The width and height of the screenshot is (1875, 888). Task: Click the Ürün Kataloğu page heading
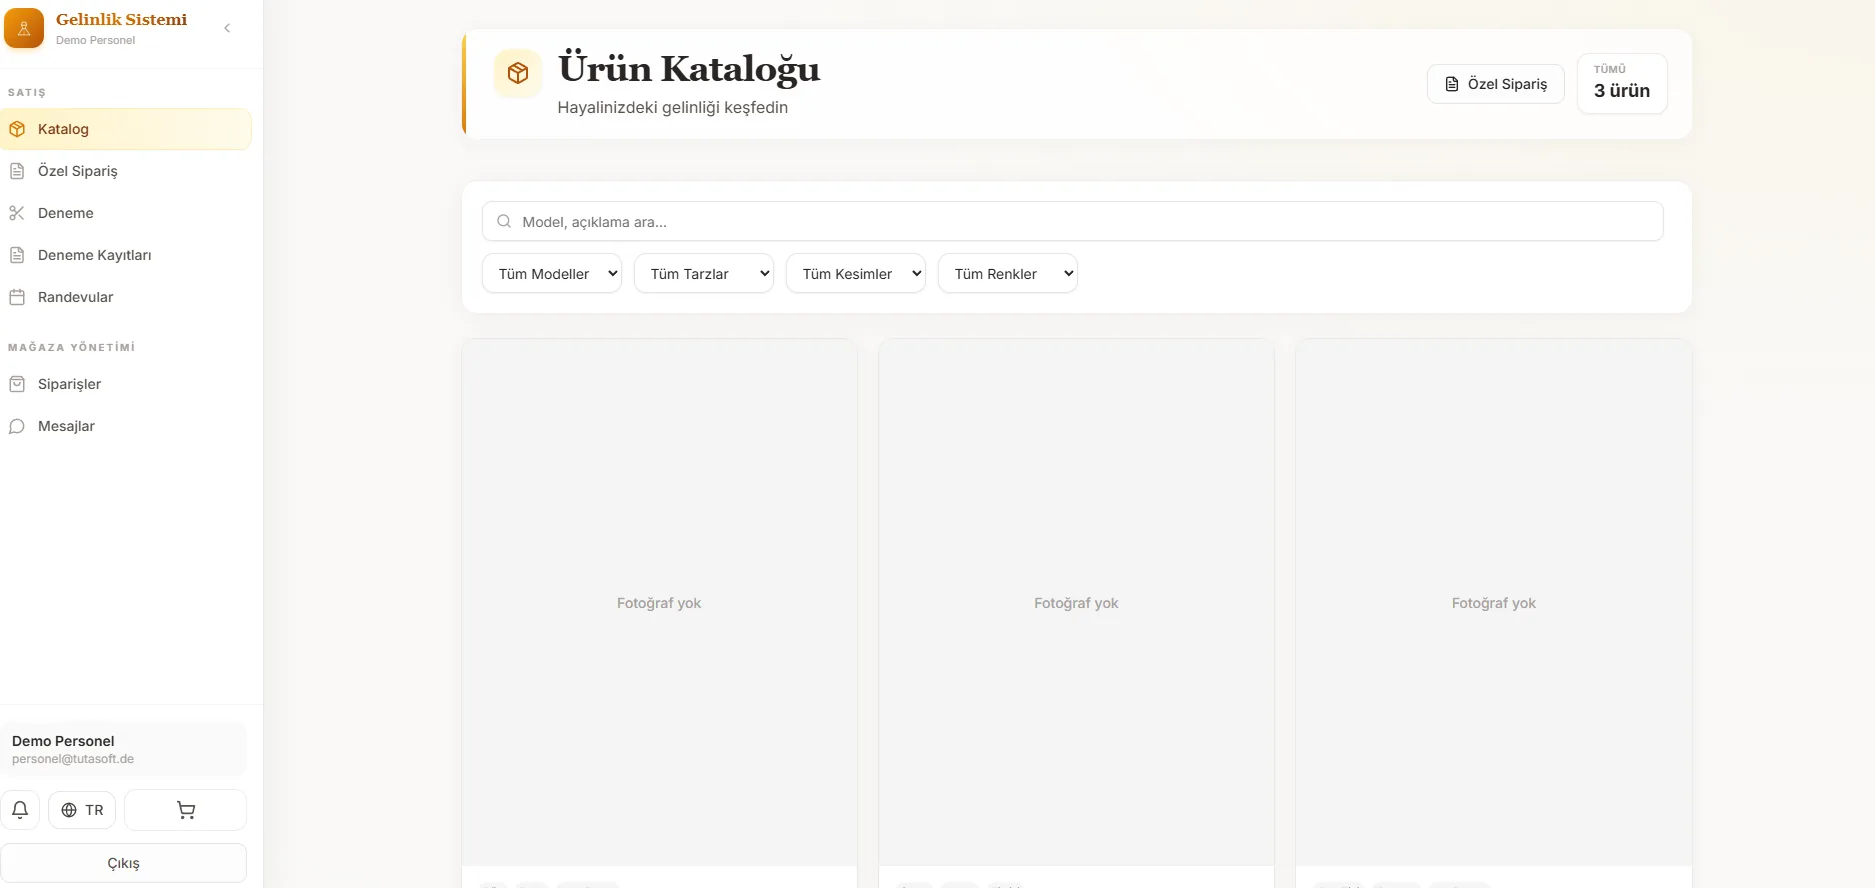click(x=689, y=68)
